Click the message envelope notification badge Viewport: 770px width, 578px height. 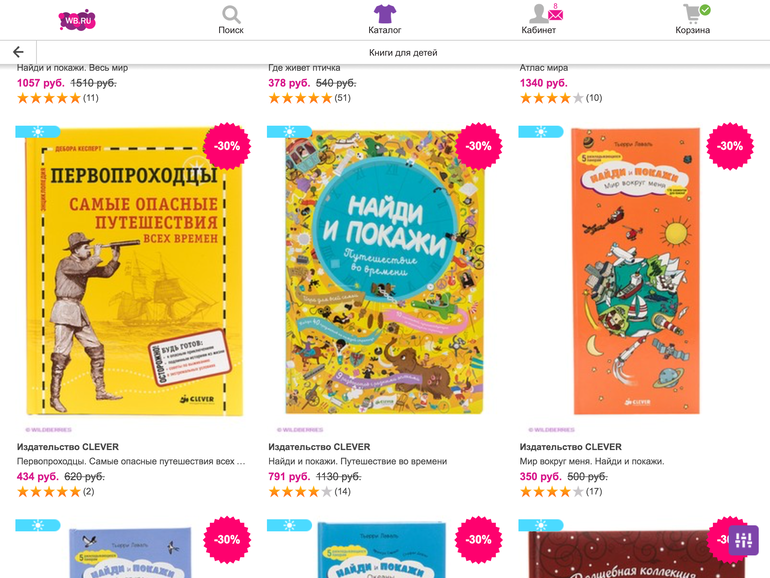tap(556, 14)
